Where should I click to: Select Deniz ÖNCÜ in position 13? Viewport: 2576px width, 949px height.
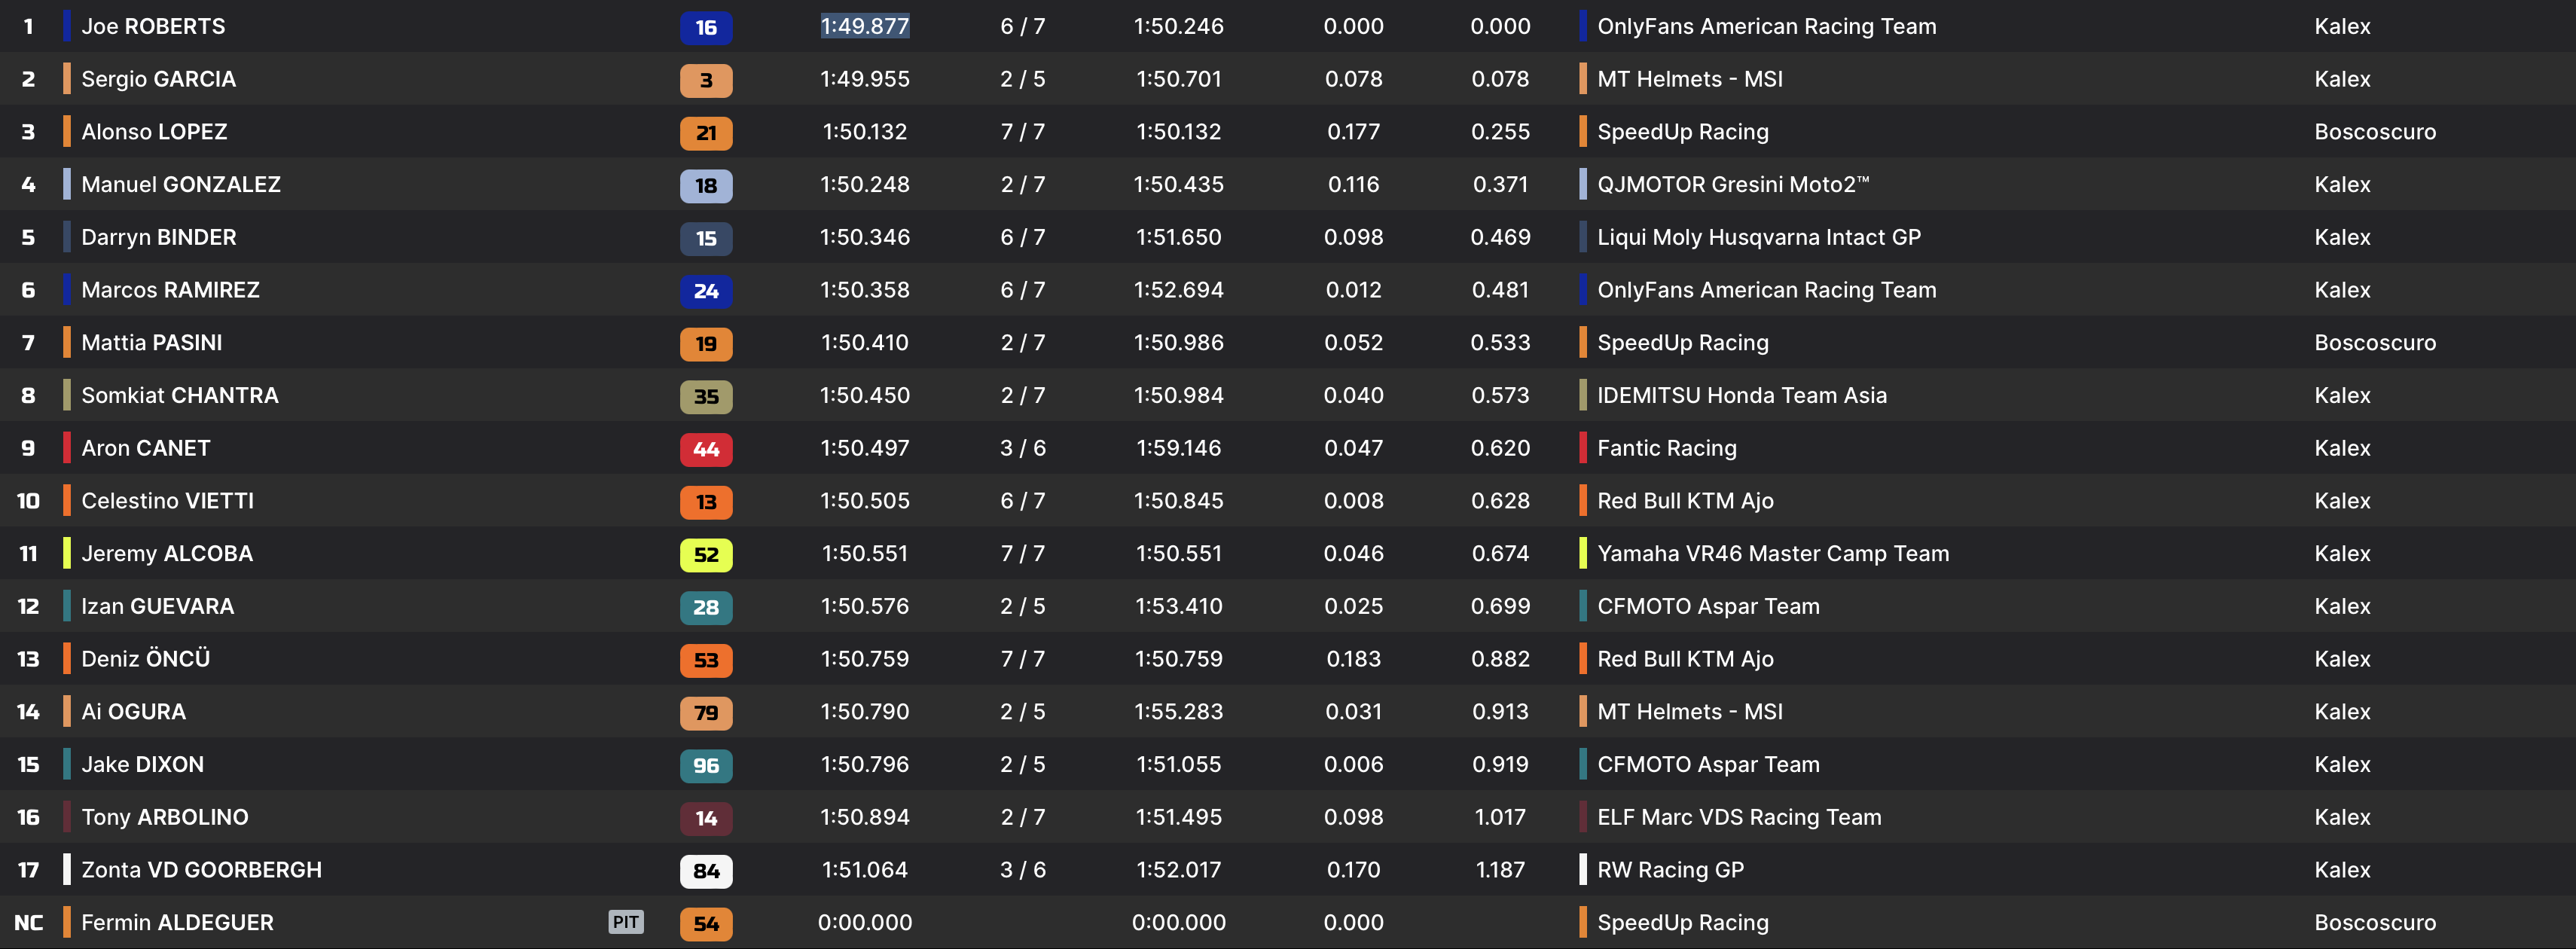(x=146, y=659)
